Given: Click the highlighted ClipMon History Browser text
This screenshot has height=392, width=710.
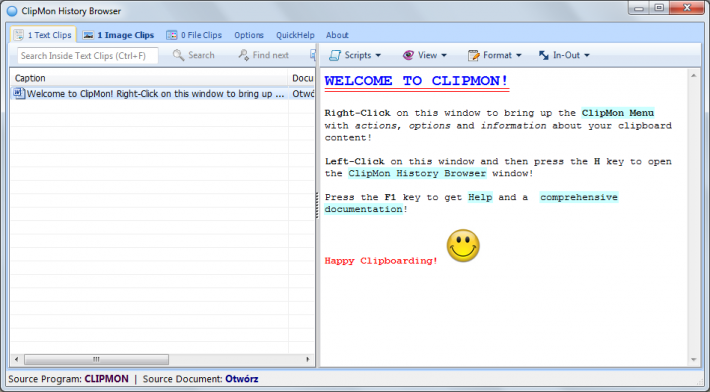Looking at the screenshot, I should point(417,173).
